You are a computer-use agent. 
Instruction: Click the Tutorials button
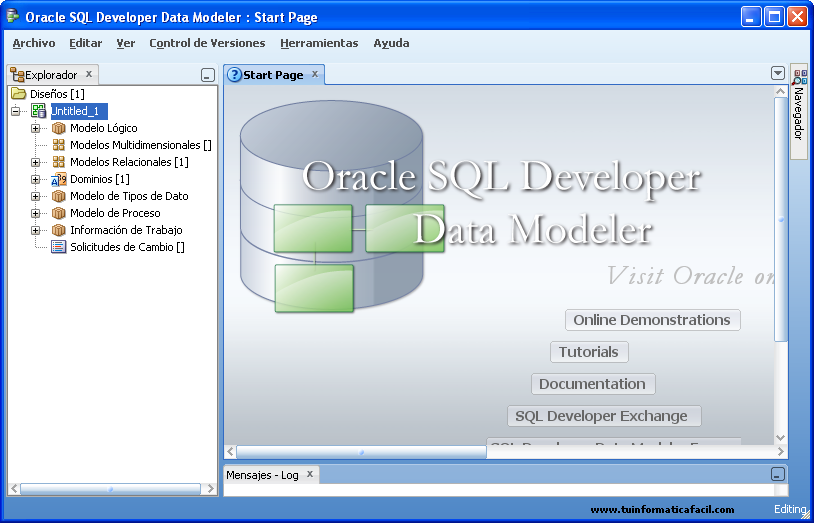(589, 352)
